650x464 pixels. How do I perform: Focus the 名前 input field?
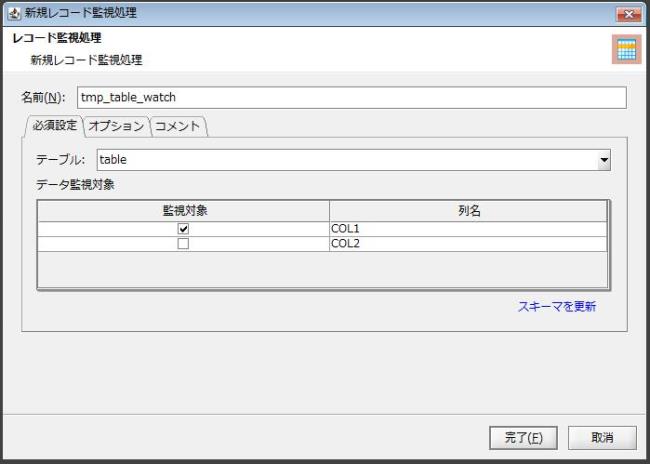coord(350,97)
